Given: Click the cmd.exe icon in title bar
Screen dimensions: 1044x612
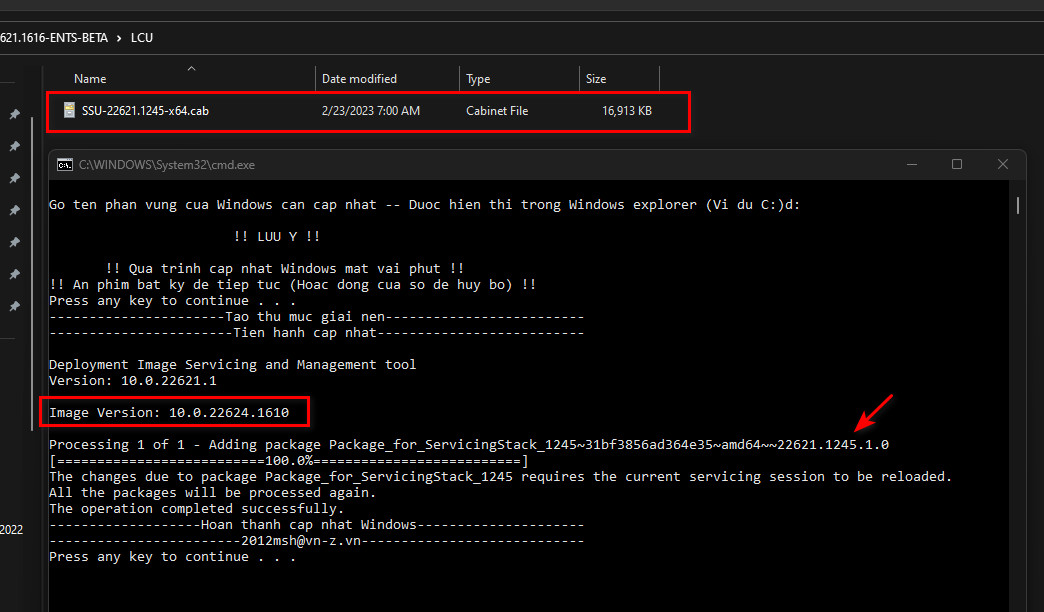Looking at the screenshot, I should pyautogui.click(x=65, y=164).
